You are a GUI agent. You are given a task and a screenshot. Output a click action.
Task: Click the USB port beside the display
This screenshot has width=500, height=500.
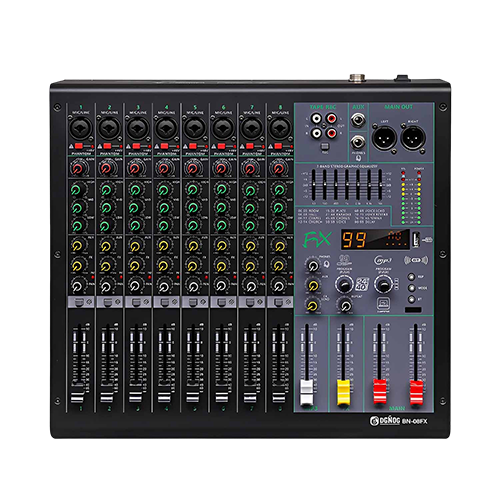pos(416,239)
